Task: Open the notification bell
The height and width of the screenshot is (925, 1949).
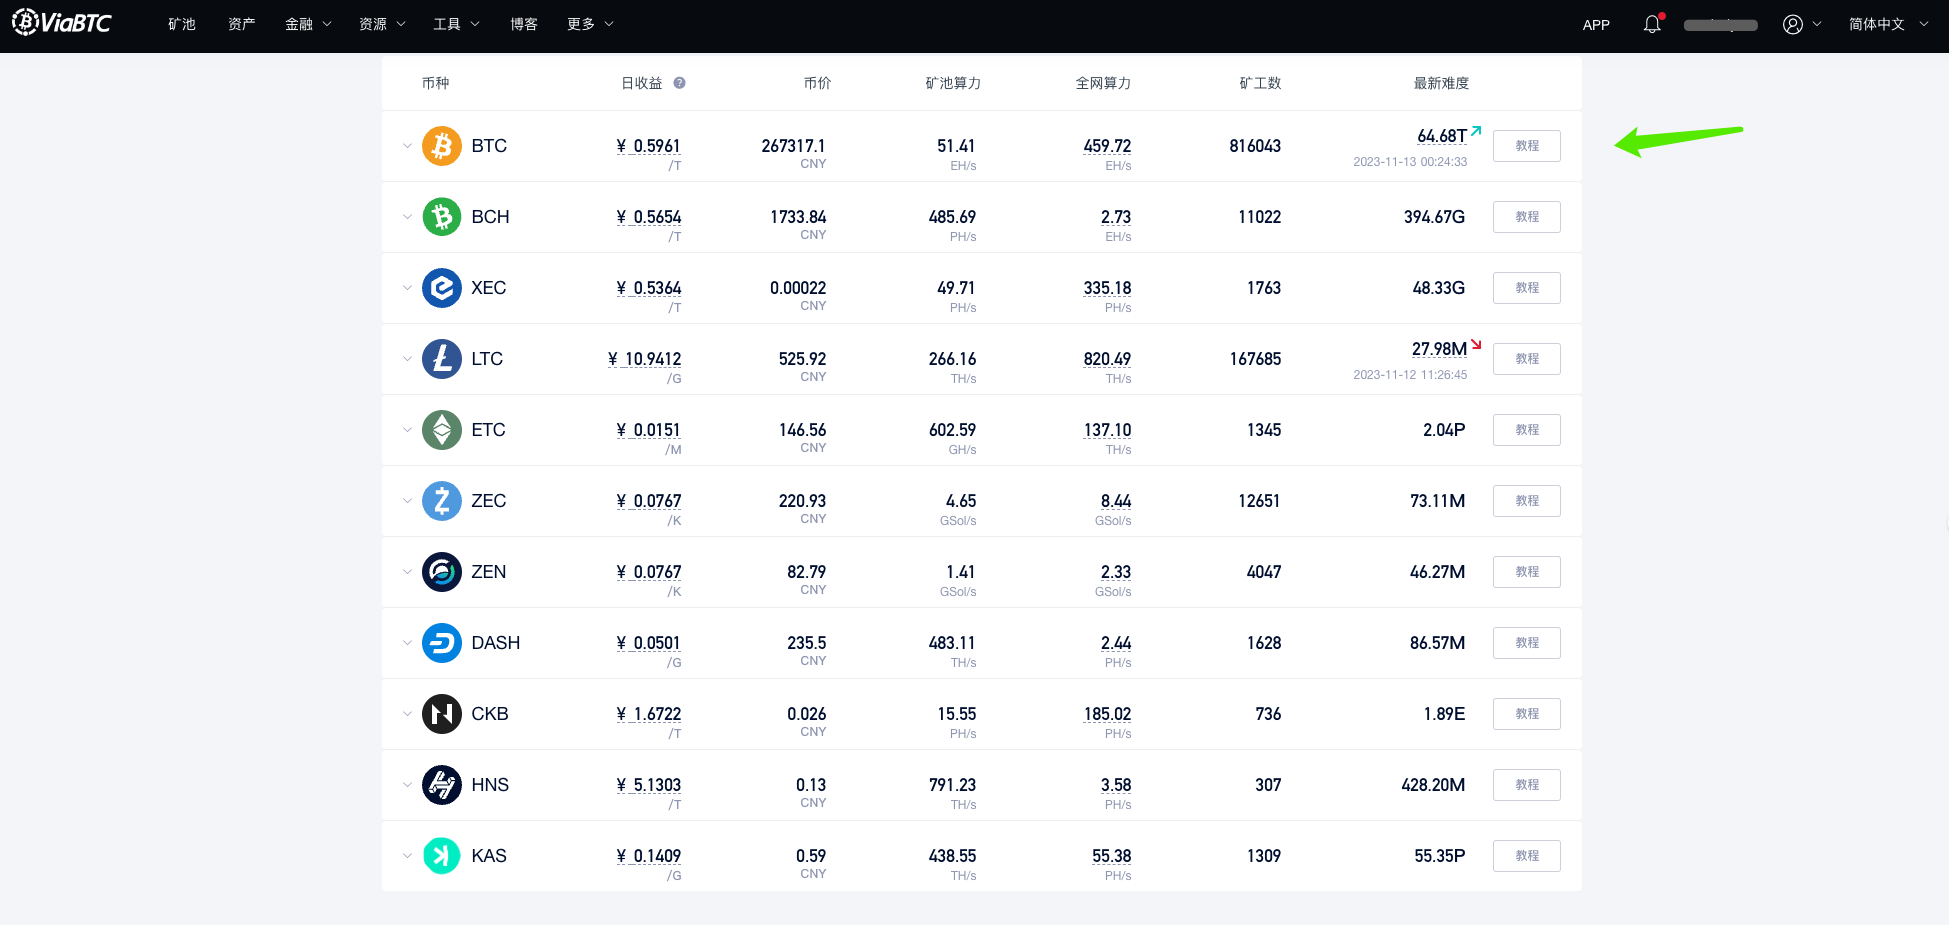Action: click(1652, 24)
